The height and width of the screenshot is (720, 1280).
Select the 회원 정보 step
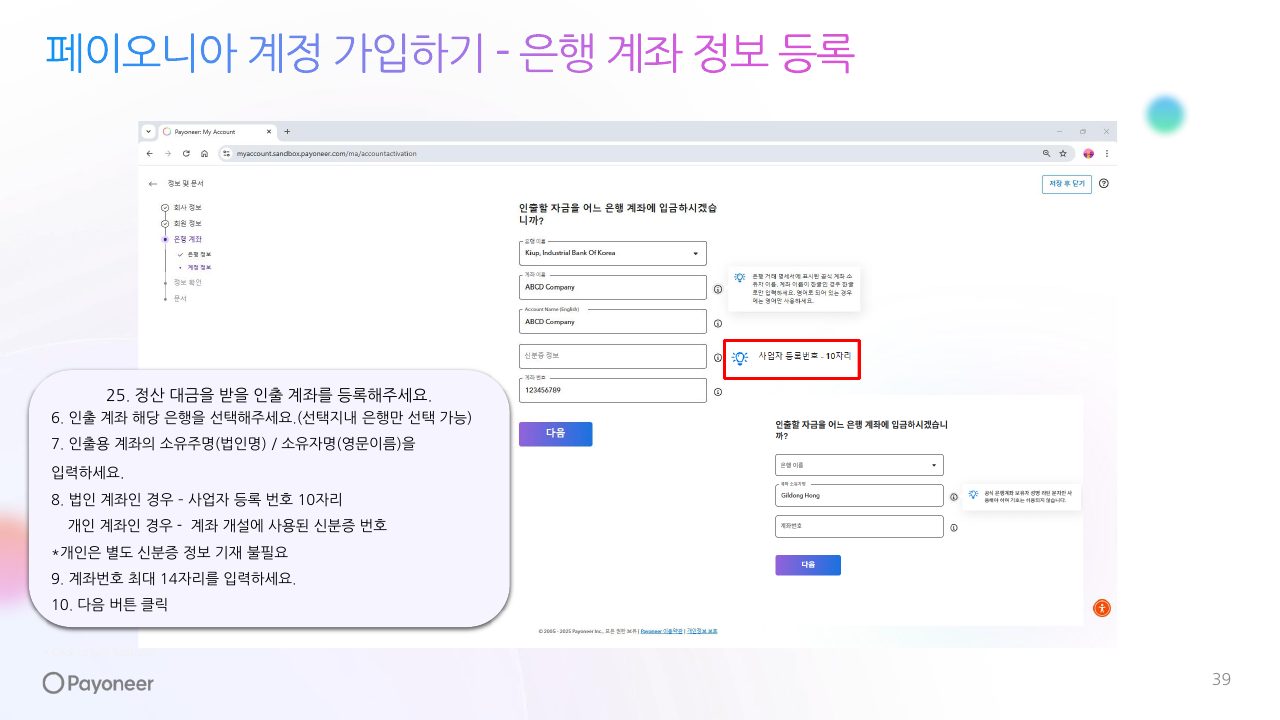[x=187, y=223]
